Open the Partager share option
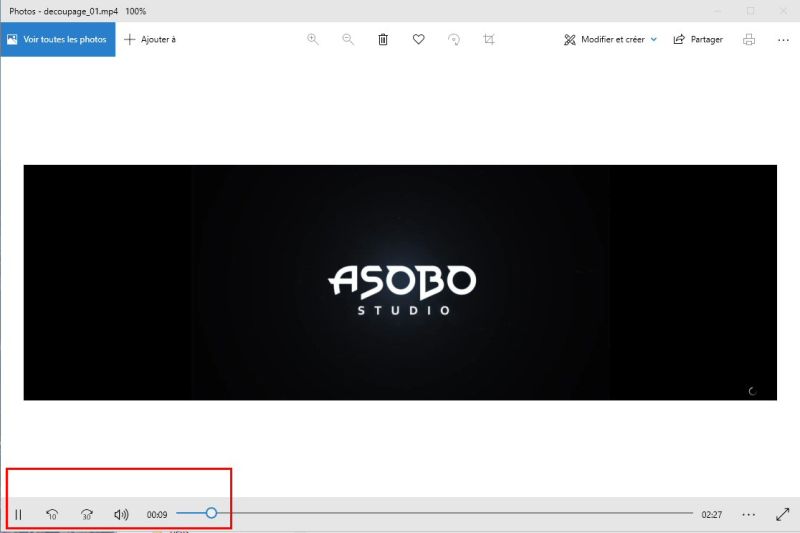800x533 pixels. [x=698, y=39]
